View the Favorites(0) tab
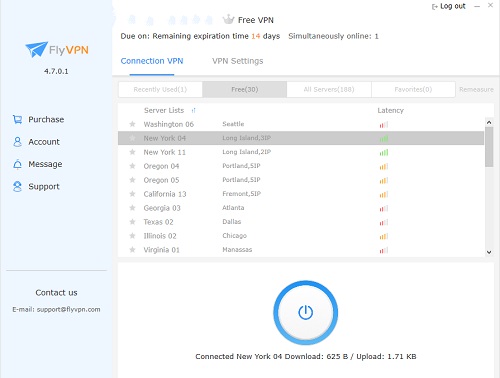Screen dimensions: 500x378 [413, 89]
